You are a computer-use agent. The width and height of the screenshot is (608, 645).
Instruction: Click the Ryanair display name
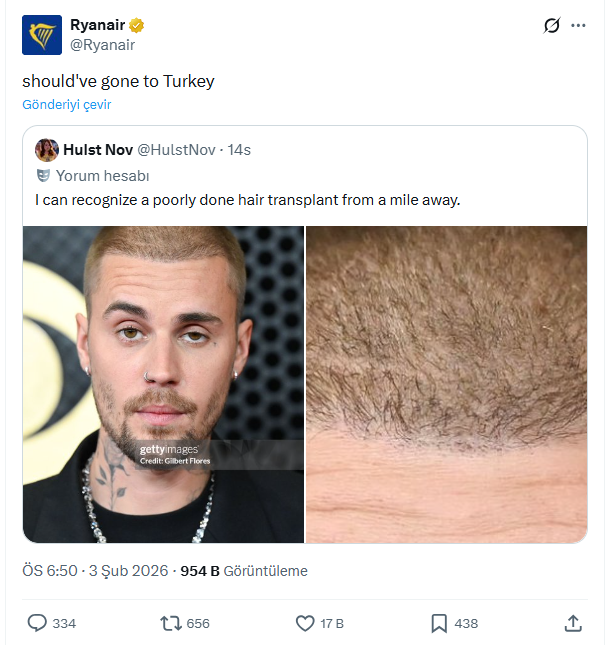pos(97,25)
